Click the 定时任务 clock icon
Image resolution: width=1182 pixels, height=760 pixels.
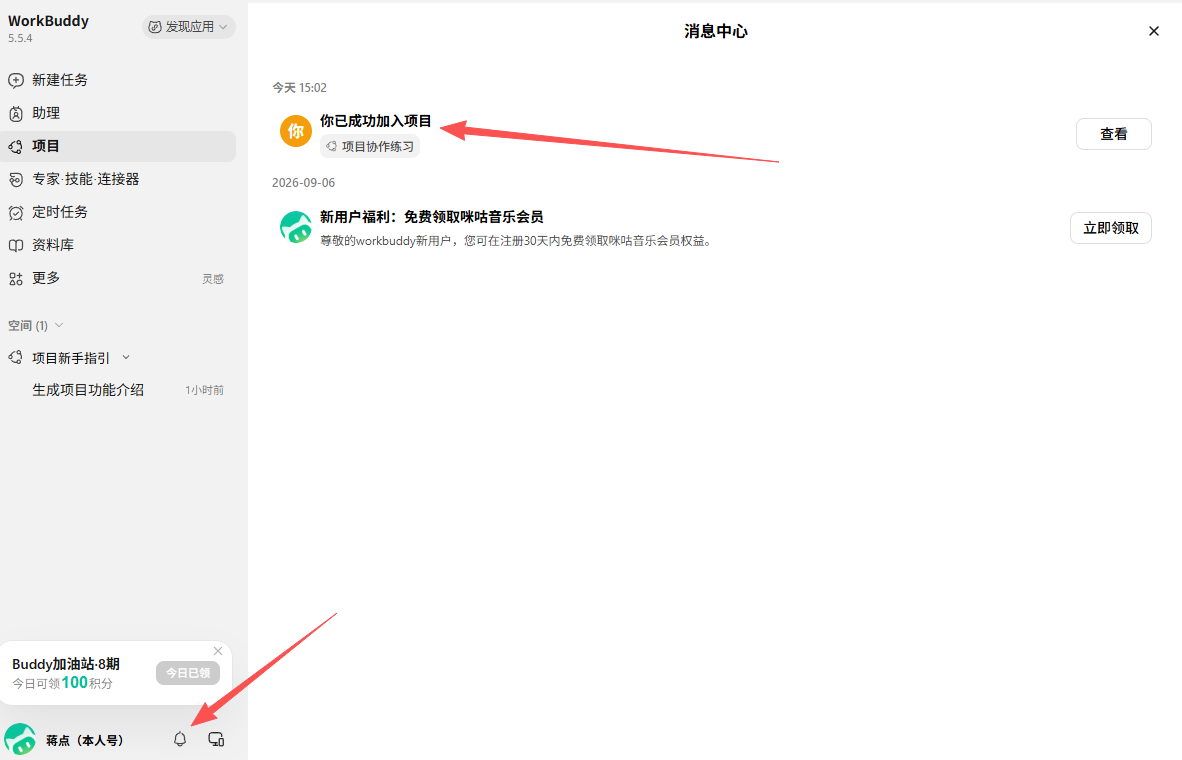(x=16, y=213)
